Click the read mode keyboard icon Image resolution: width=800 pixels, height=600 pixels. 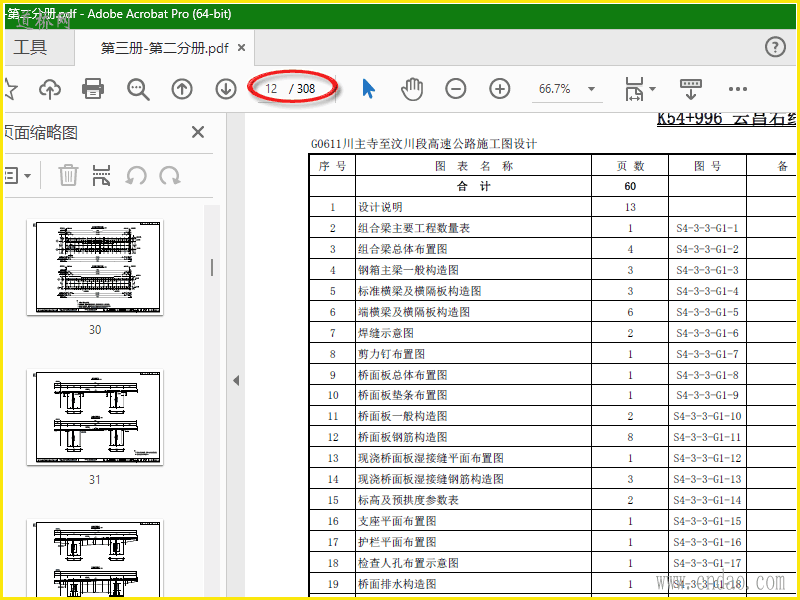pos(691,89)
